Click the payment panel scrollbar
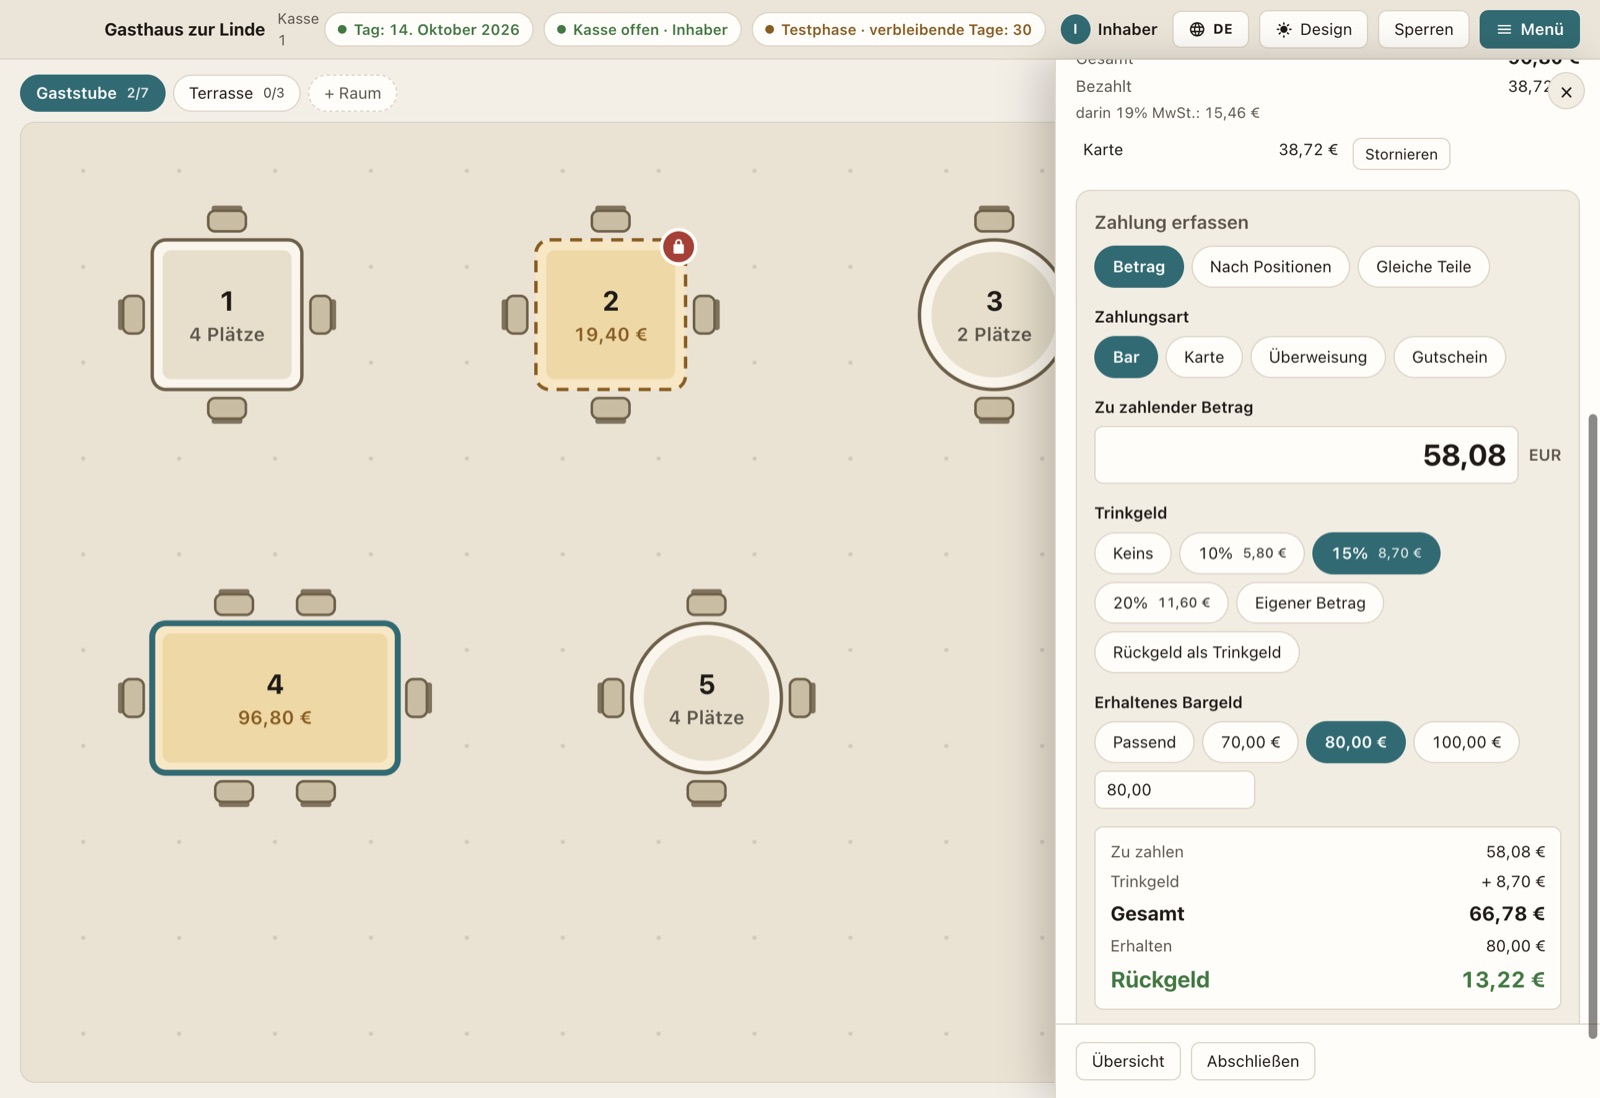This screenshot has height=1098, width=1600. pyautogui.click(x=1593, y=725)
